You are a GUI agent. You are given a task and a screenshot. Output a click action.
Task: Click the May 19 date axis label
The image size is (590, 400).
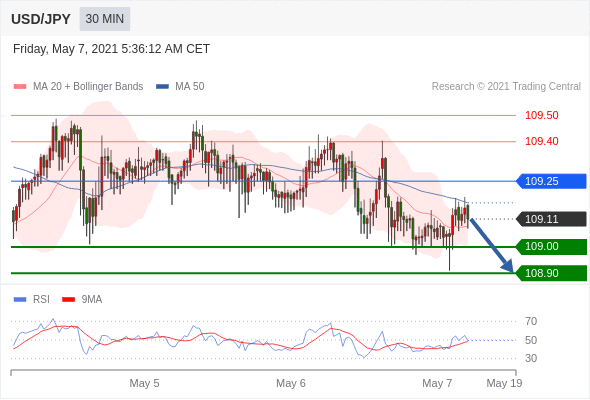pos(504,383)
